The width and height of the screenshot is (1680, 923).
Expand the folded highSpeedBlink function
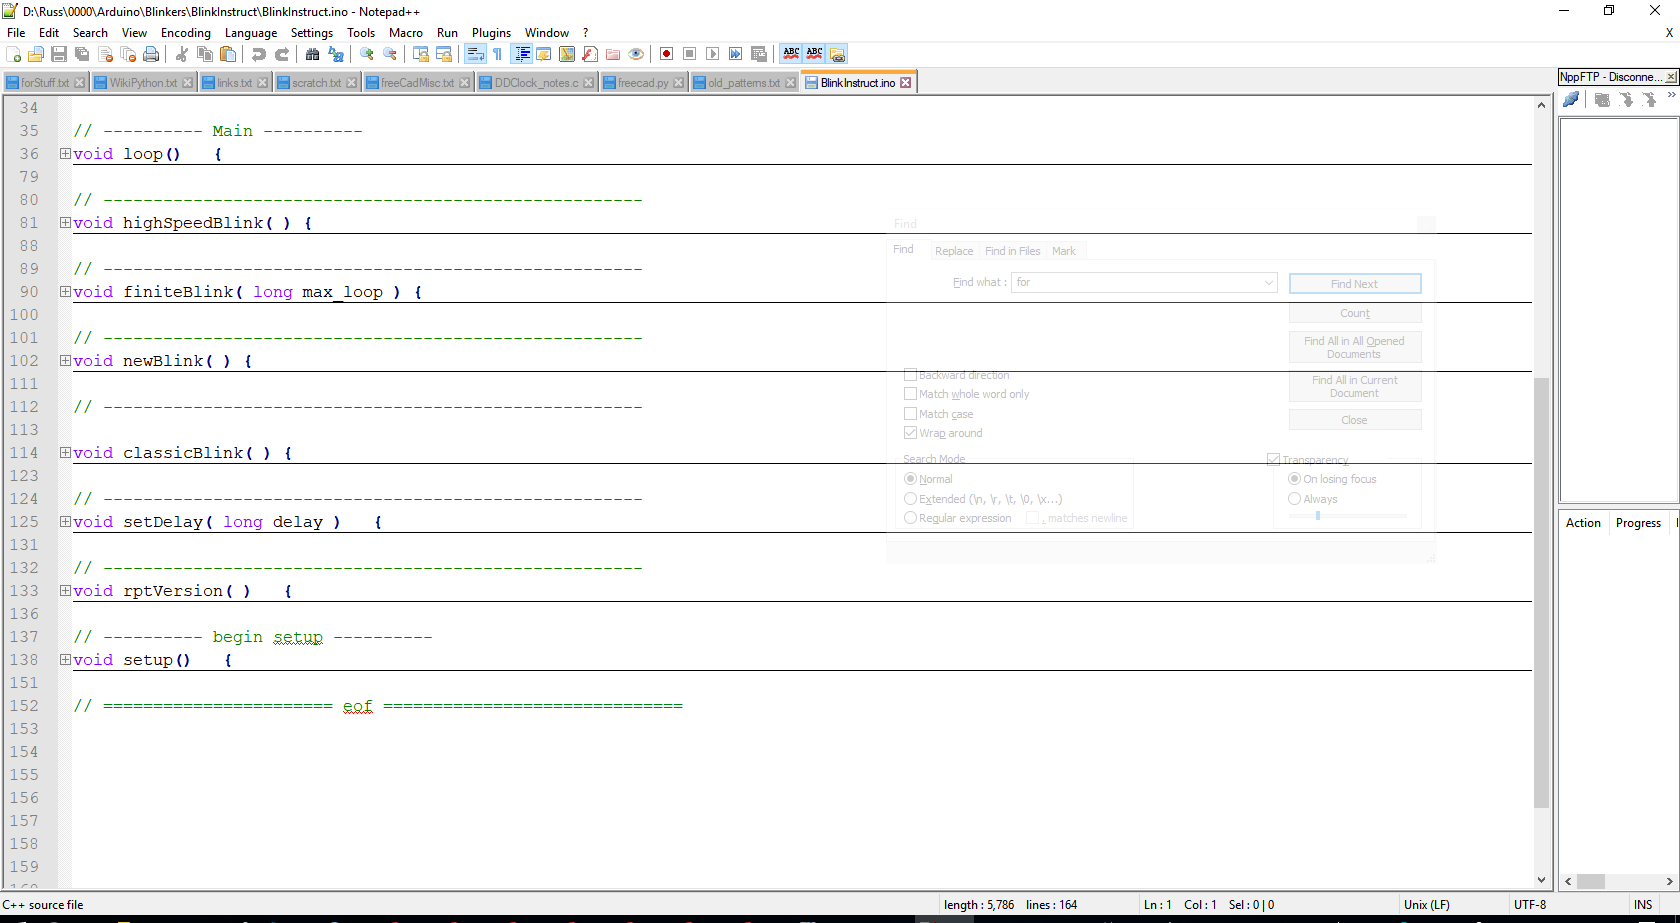tap(65, 223)
